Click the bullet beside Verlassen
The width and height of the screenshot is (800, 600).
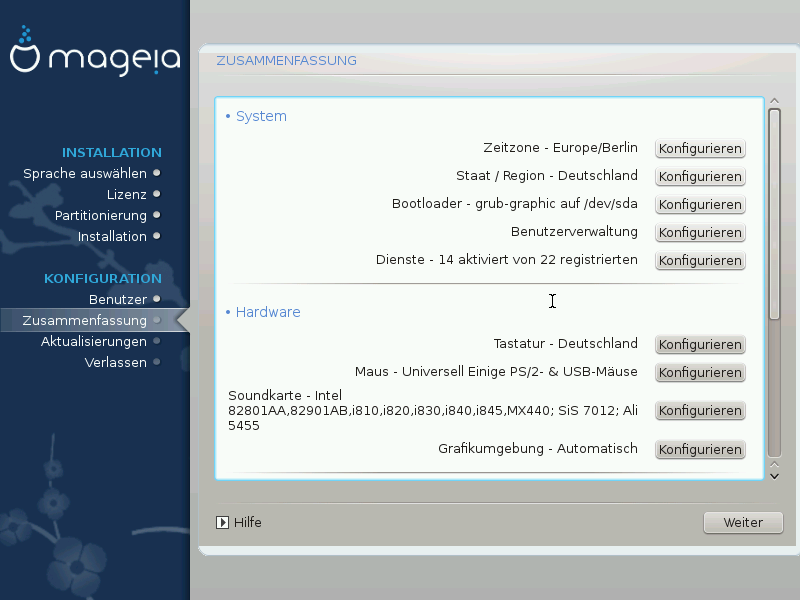click(x=157, y=362)
